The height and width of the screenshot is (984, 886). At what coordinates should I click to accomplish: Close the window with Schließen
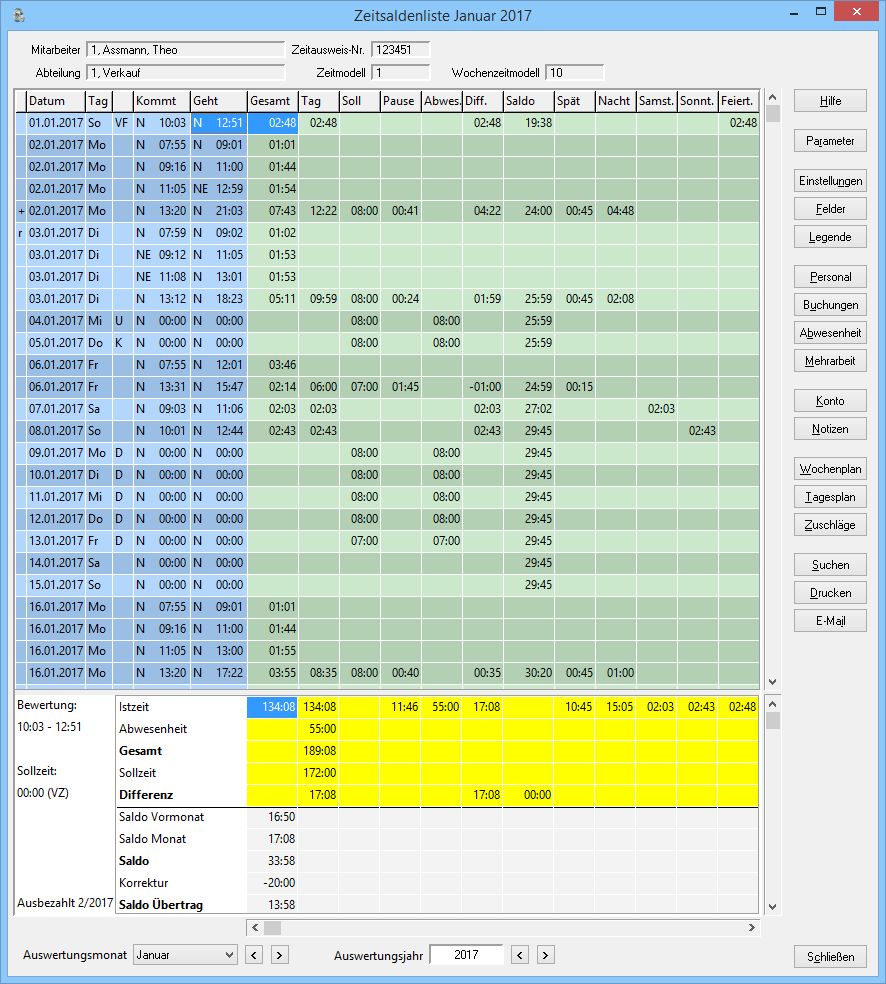(830, 957)
